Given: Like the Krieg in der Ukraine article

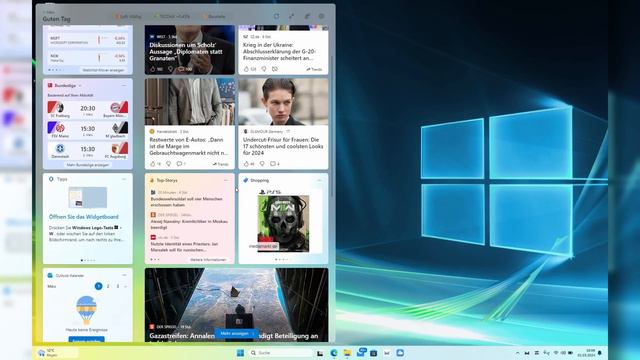Looking at the screenshot, I should 247,69.
